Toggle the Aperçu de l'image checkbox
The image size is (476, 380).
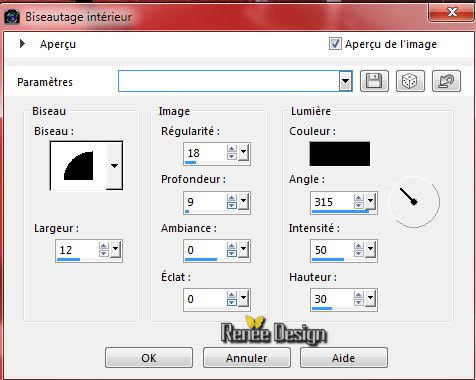[335, 44]
